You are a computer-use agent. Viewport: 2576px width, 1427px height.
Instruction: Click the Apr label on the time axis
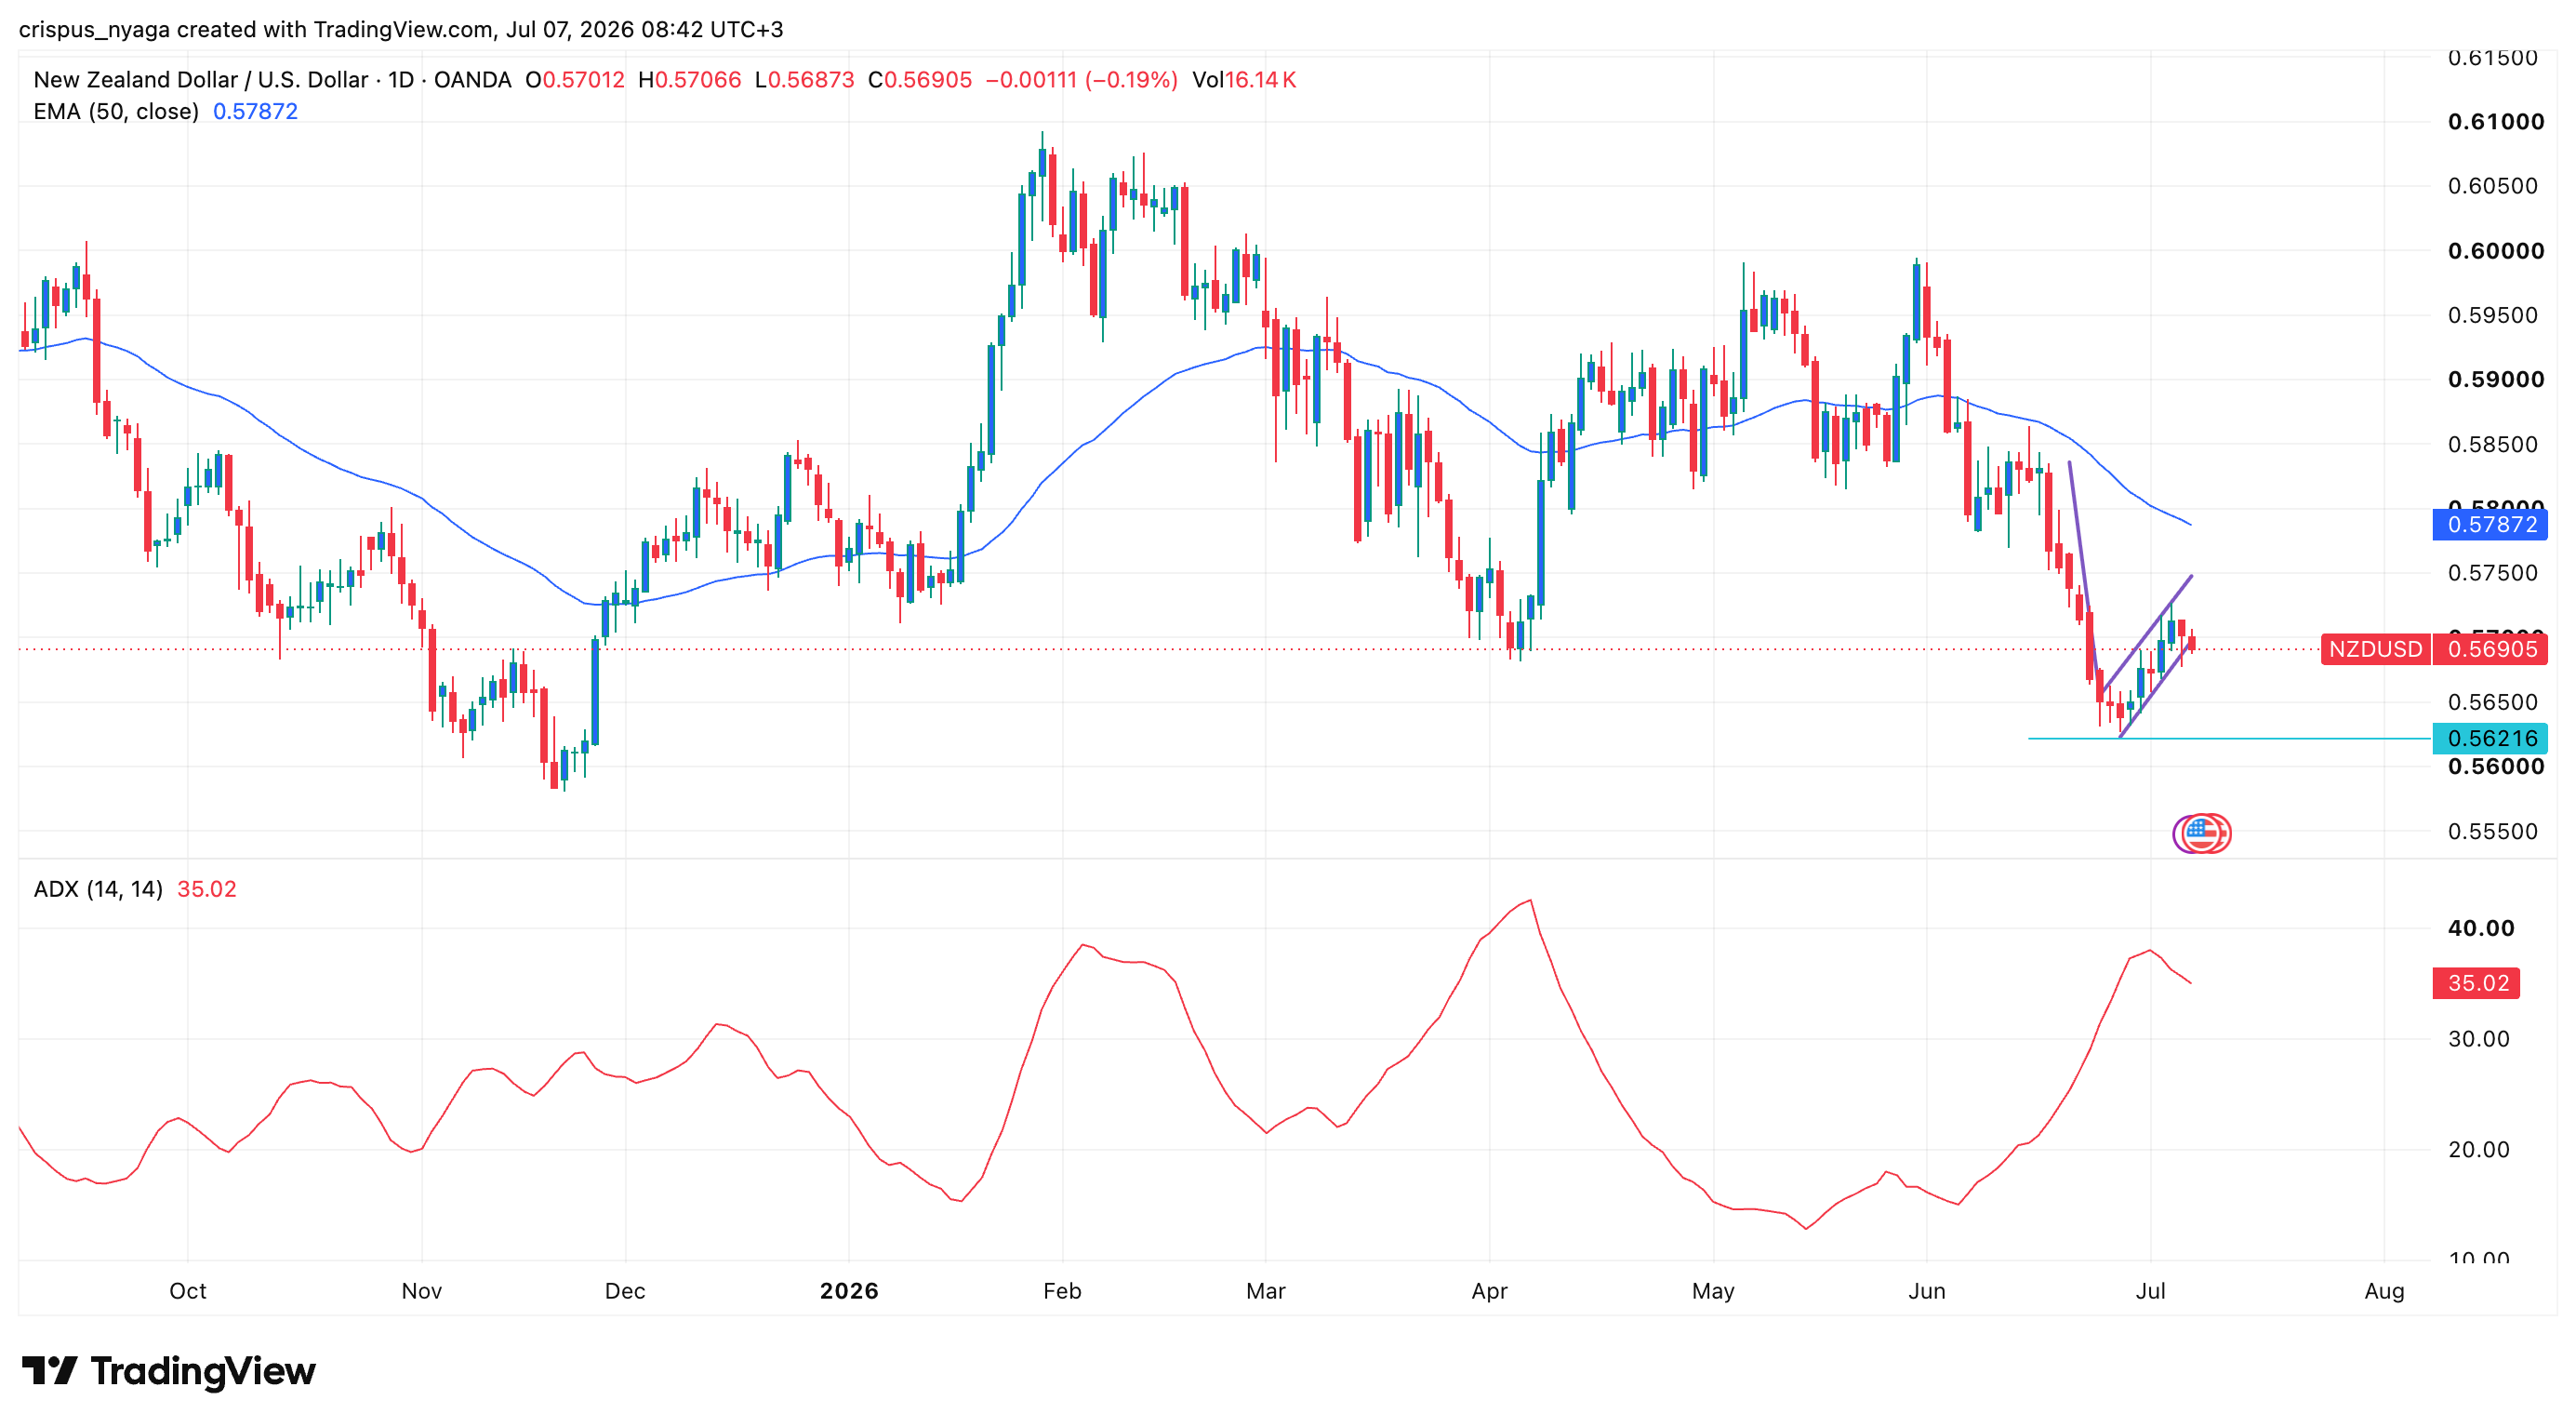click(x=1490, y=1291)
